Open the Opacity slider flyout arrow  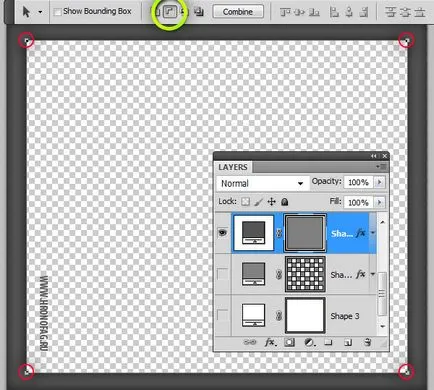379,182
